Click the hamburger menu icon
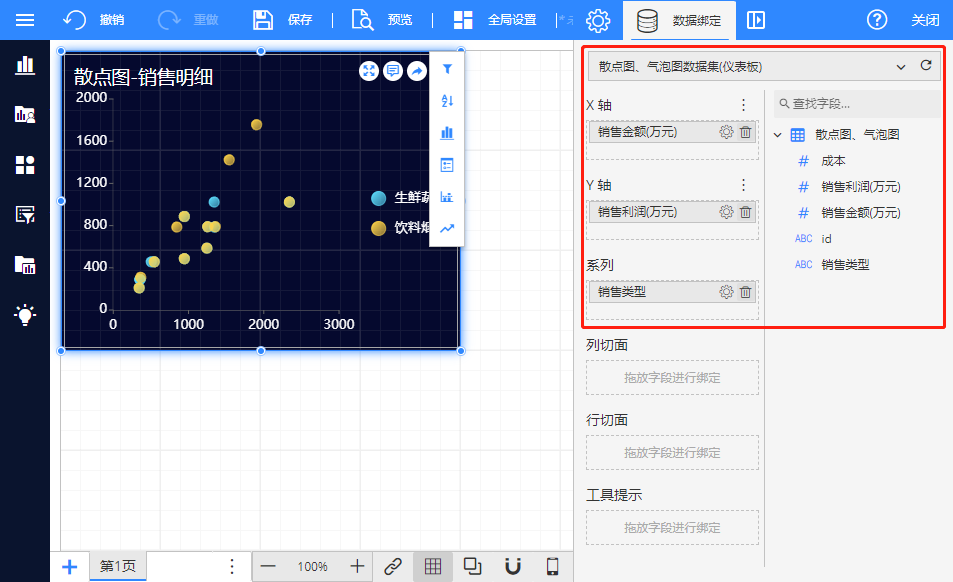The image size is (953, 582). [x=25, y=20]
